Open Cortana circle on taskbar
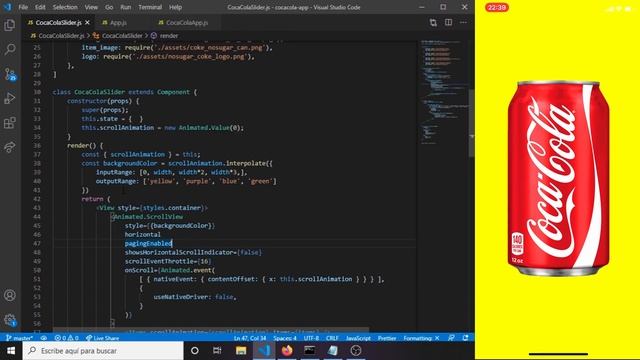 tap(195, 351)
